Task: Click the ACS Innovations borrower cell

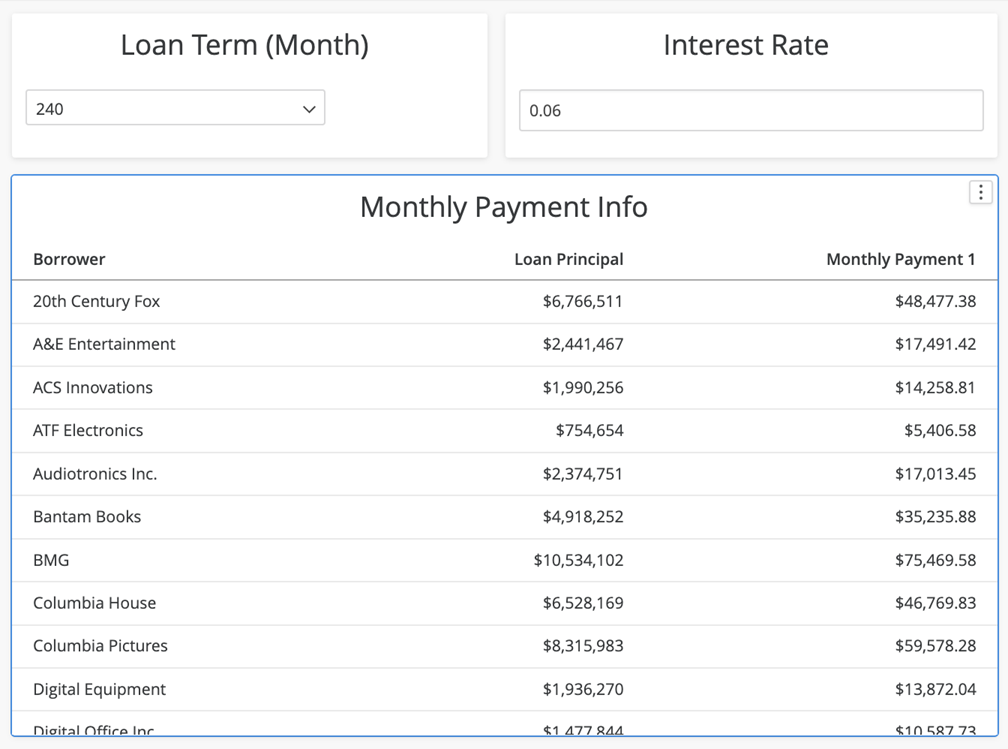Action: click(x=93, y=387)
